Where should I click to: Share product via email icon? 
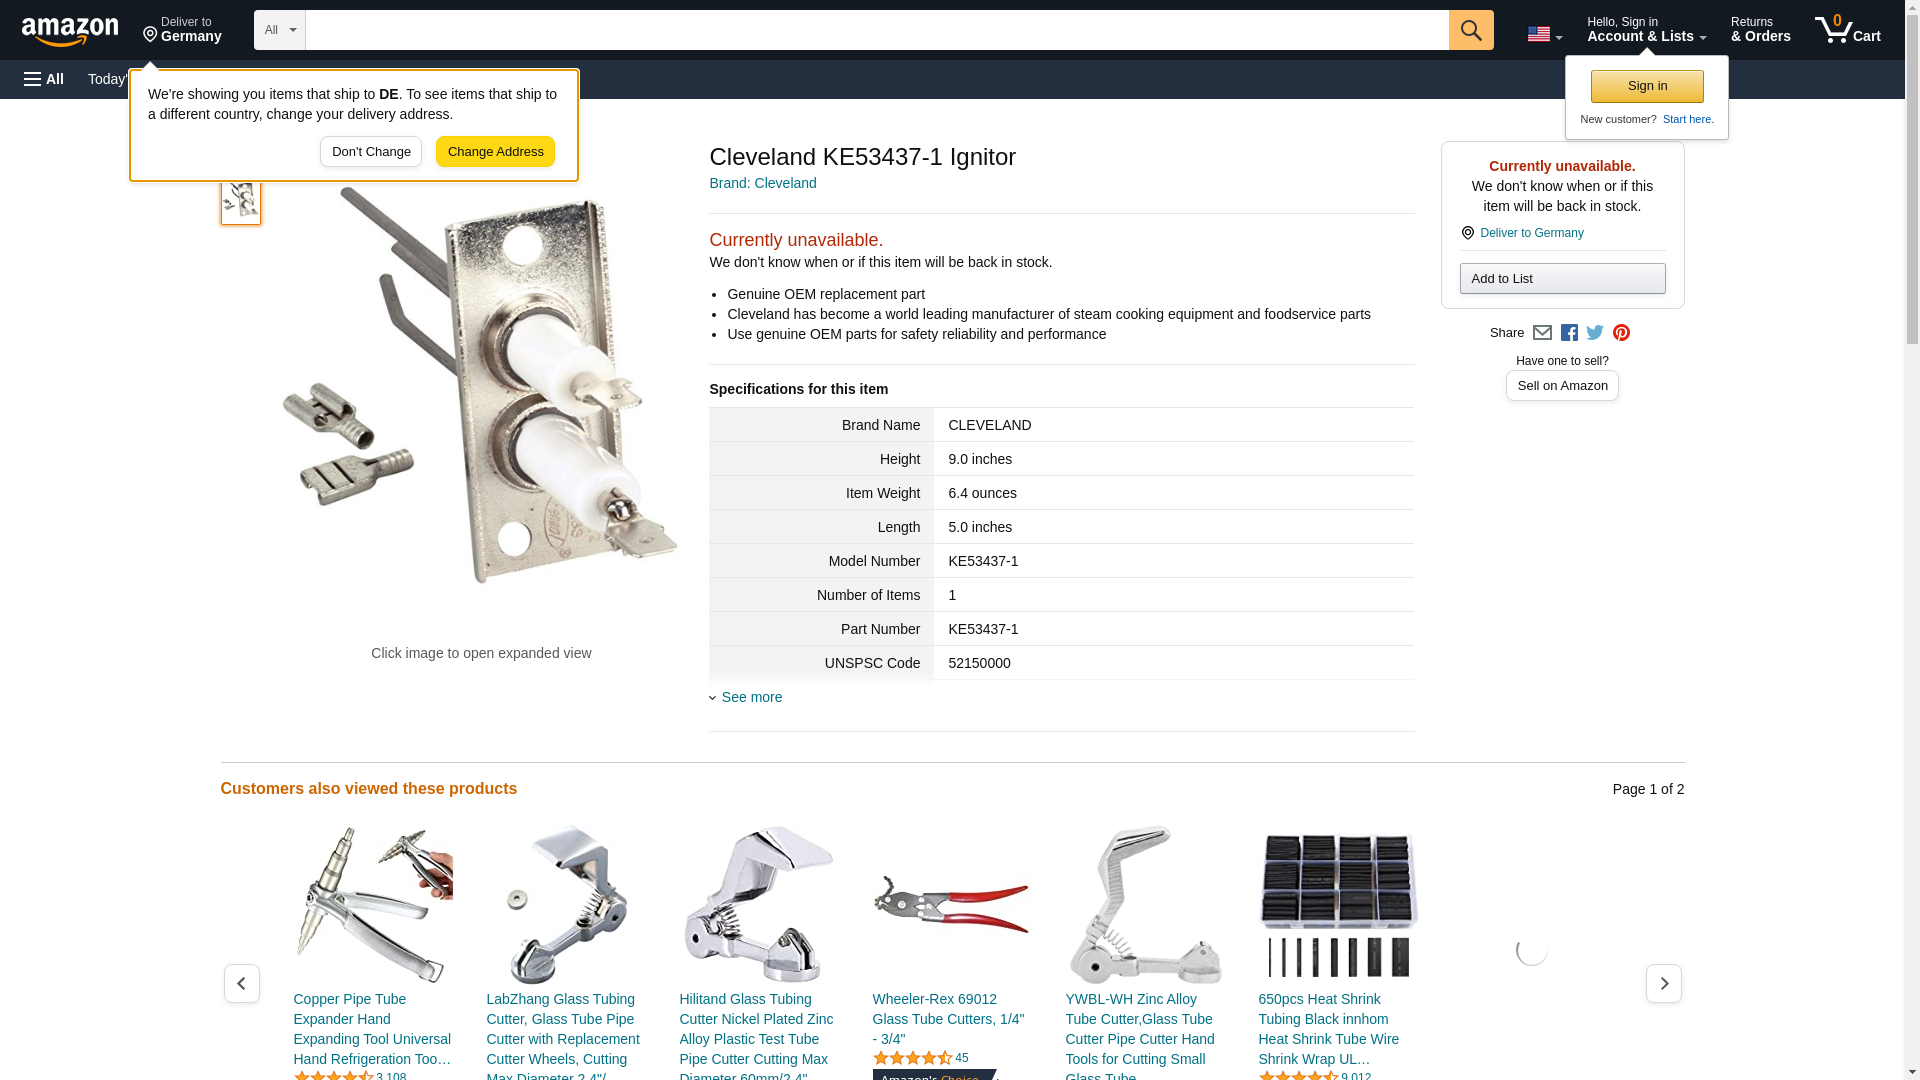pos(1542,333)
